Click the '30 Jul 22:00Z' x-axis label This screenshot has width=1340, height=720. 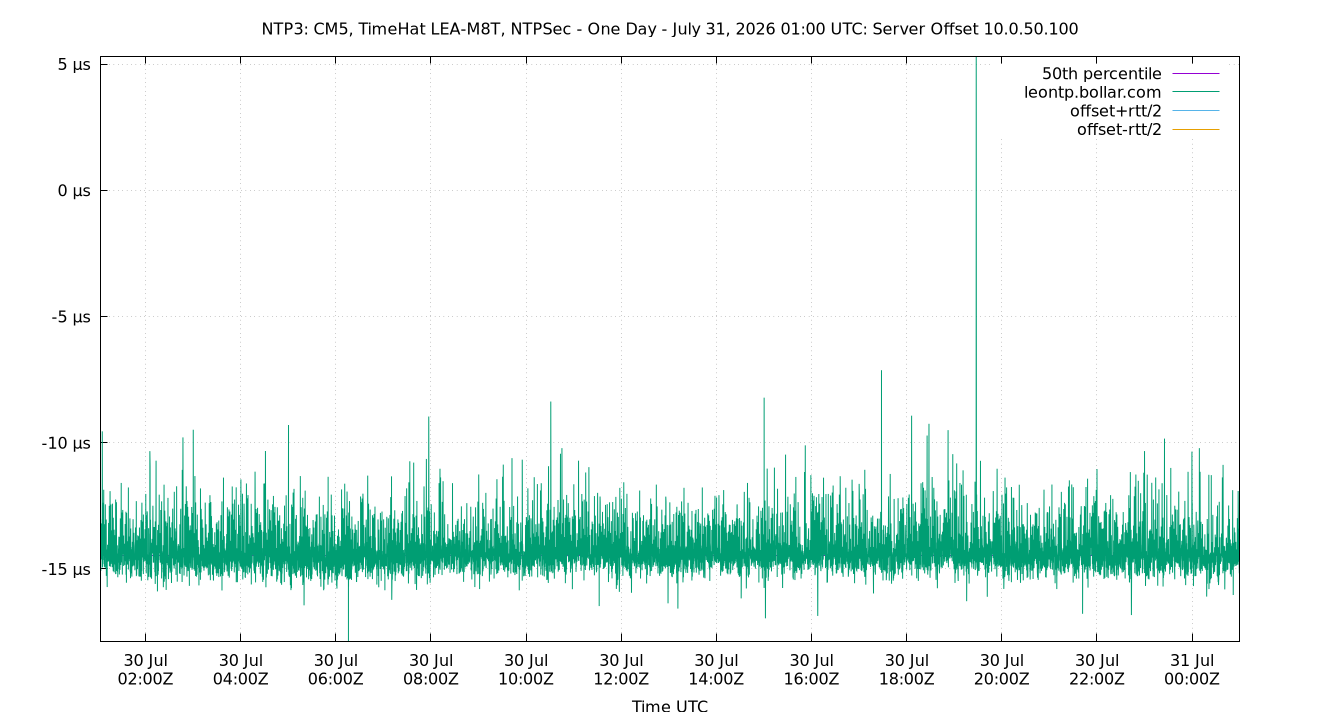click(1097, 670)
